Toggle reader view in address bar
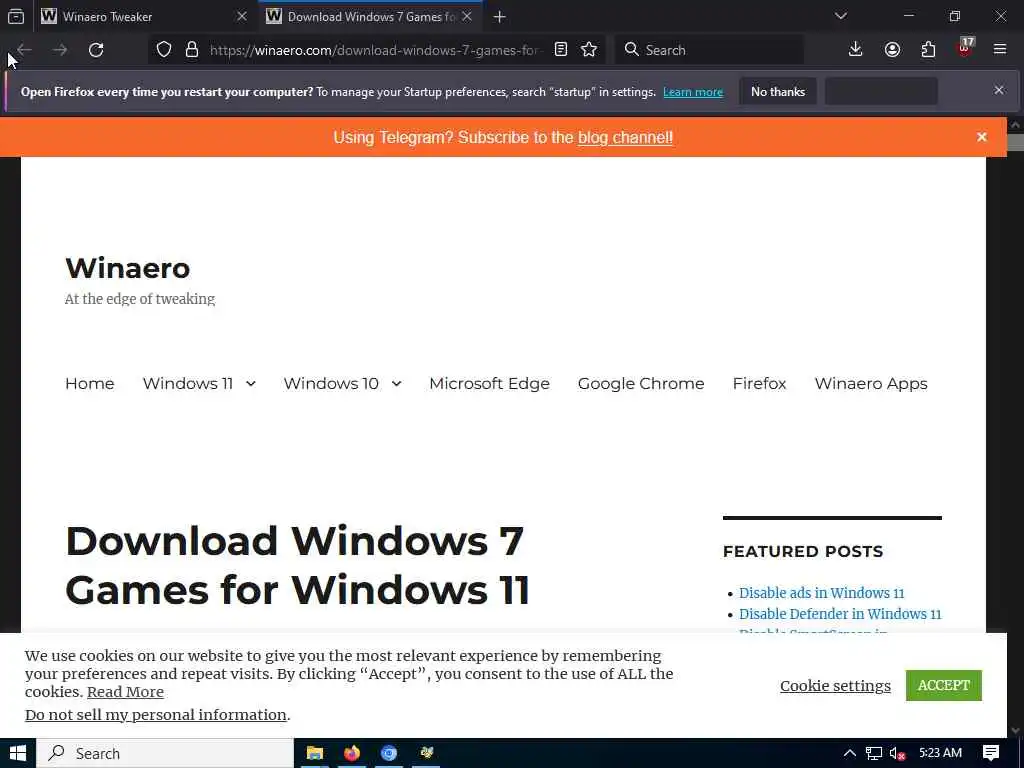The width and height of the screenshot is (1024, 768). [560, 50]
